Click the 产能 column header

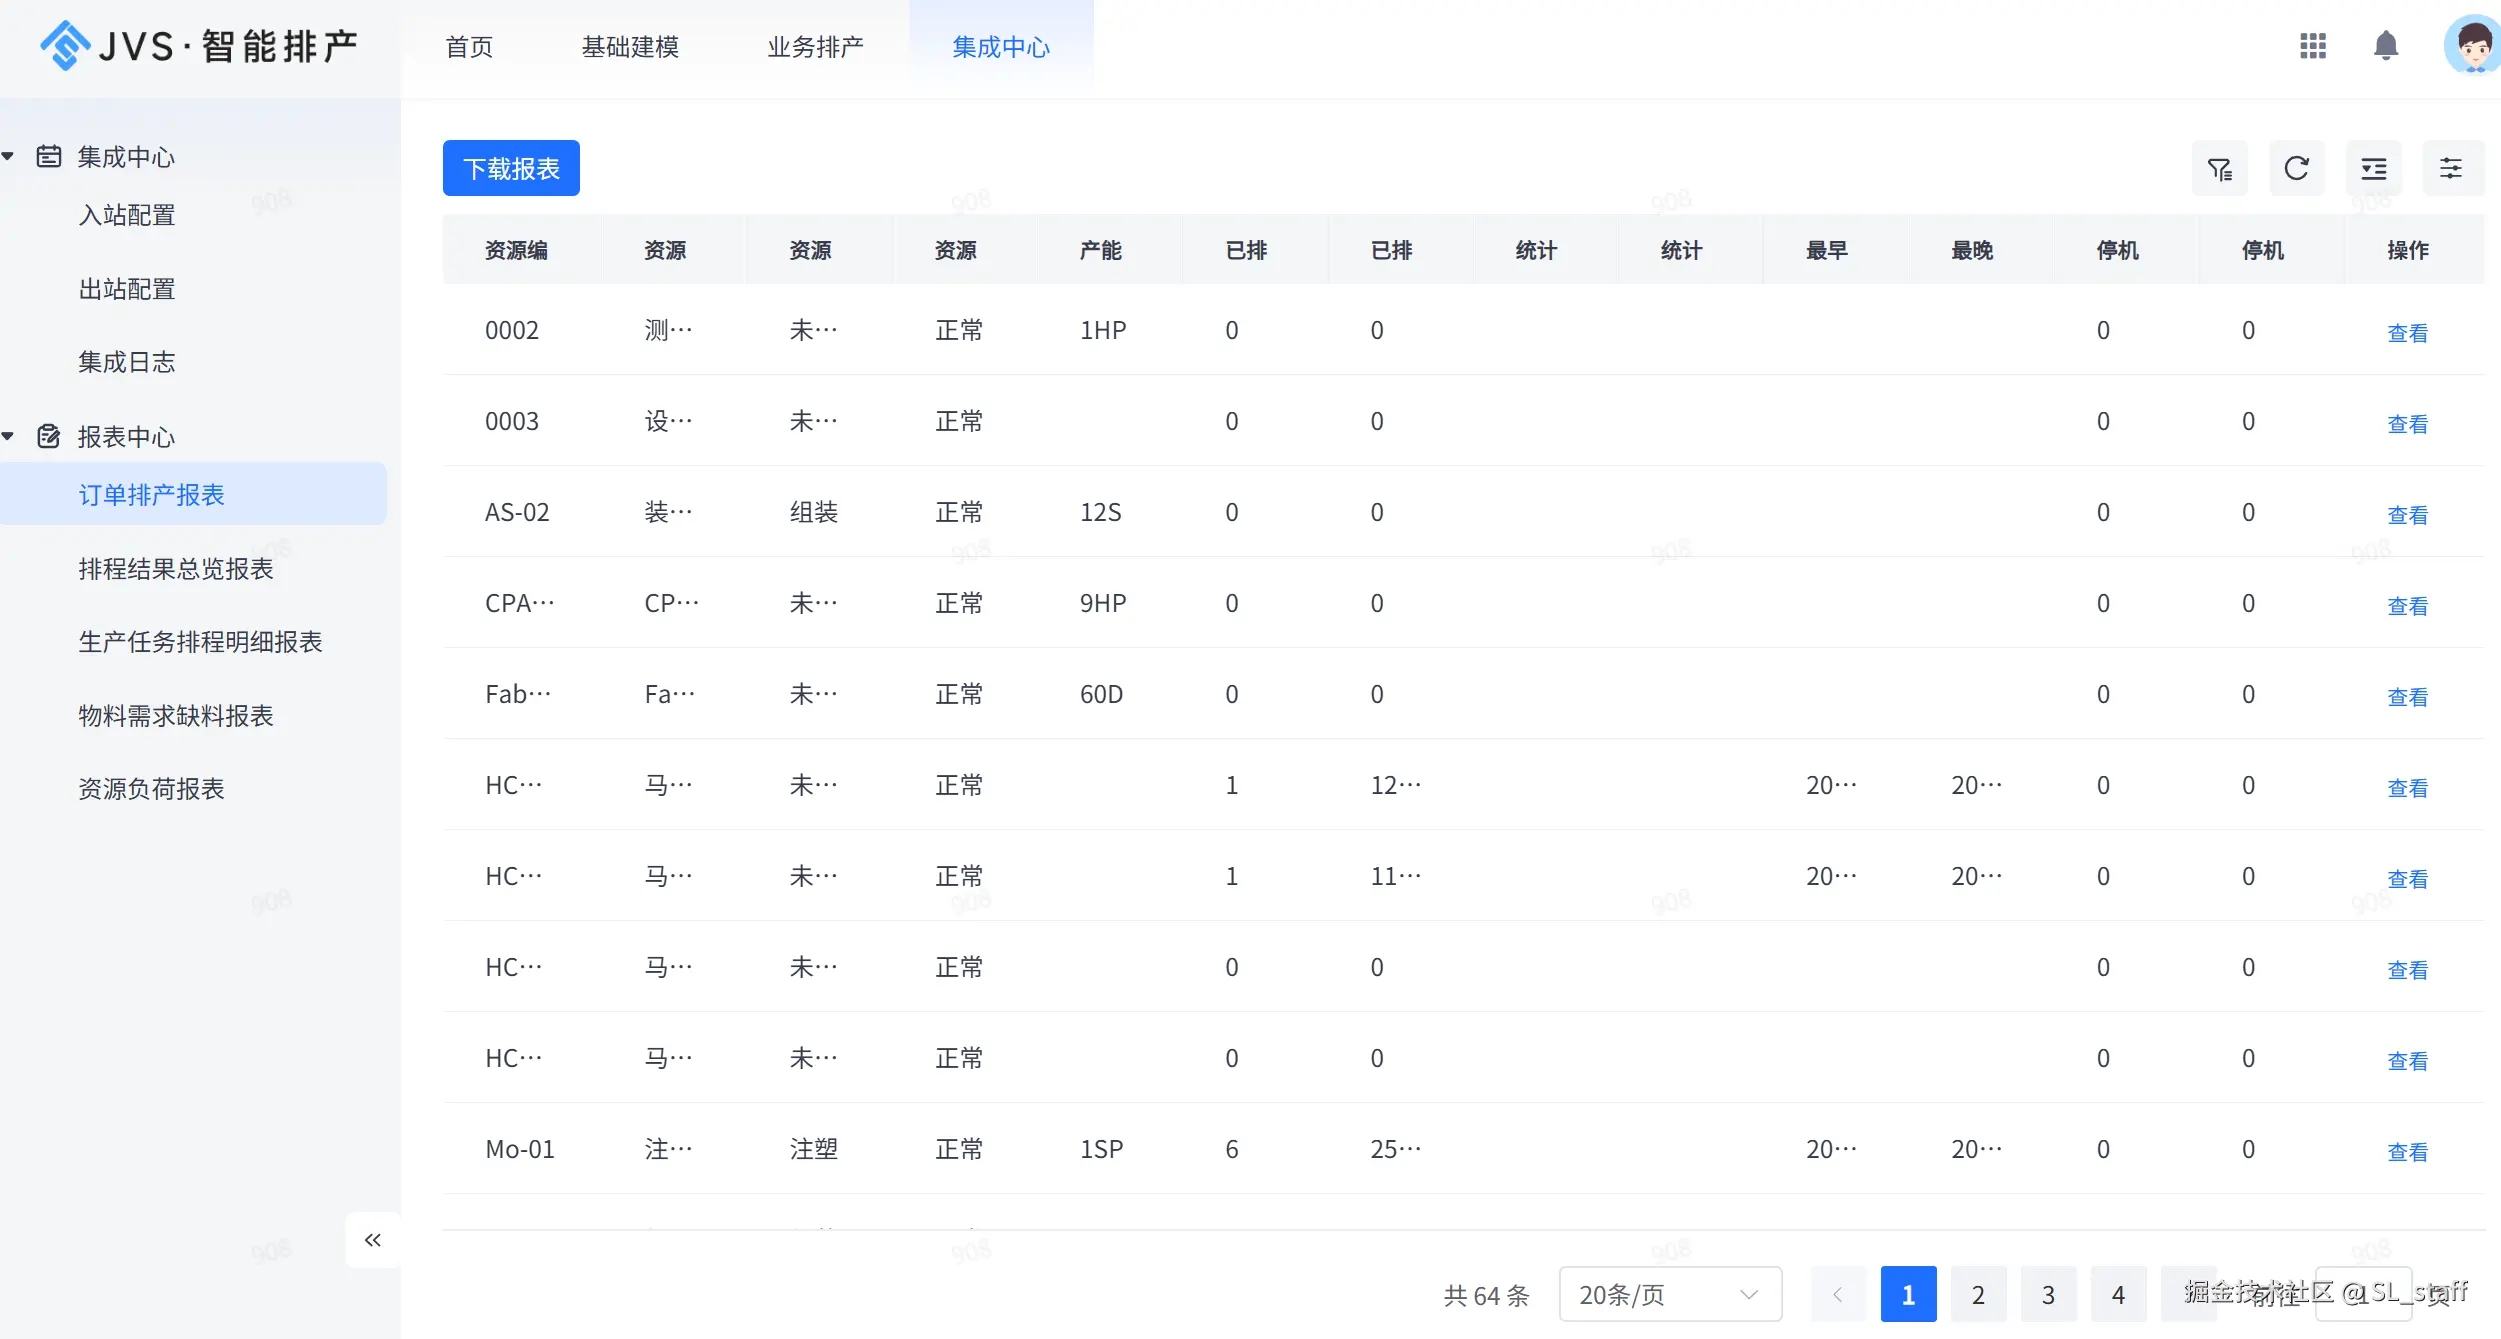coord(1100,250)
